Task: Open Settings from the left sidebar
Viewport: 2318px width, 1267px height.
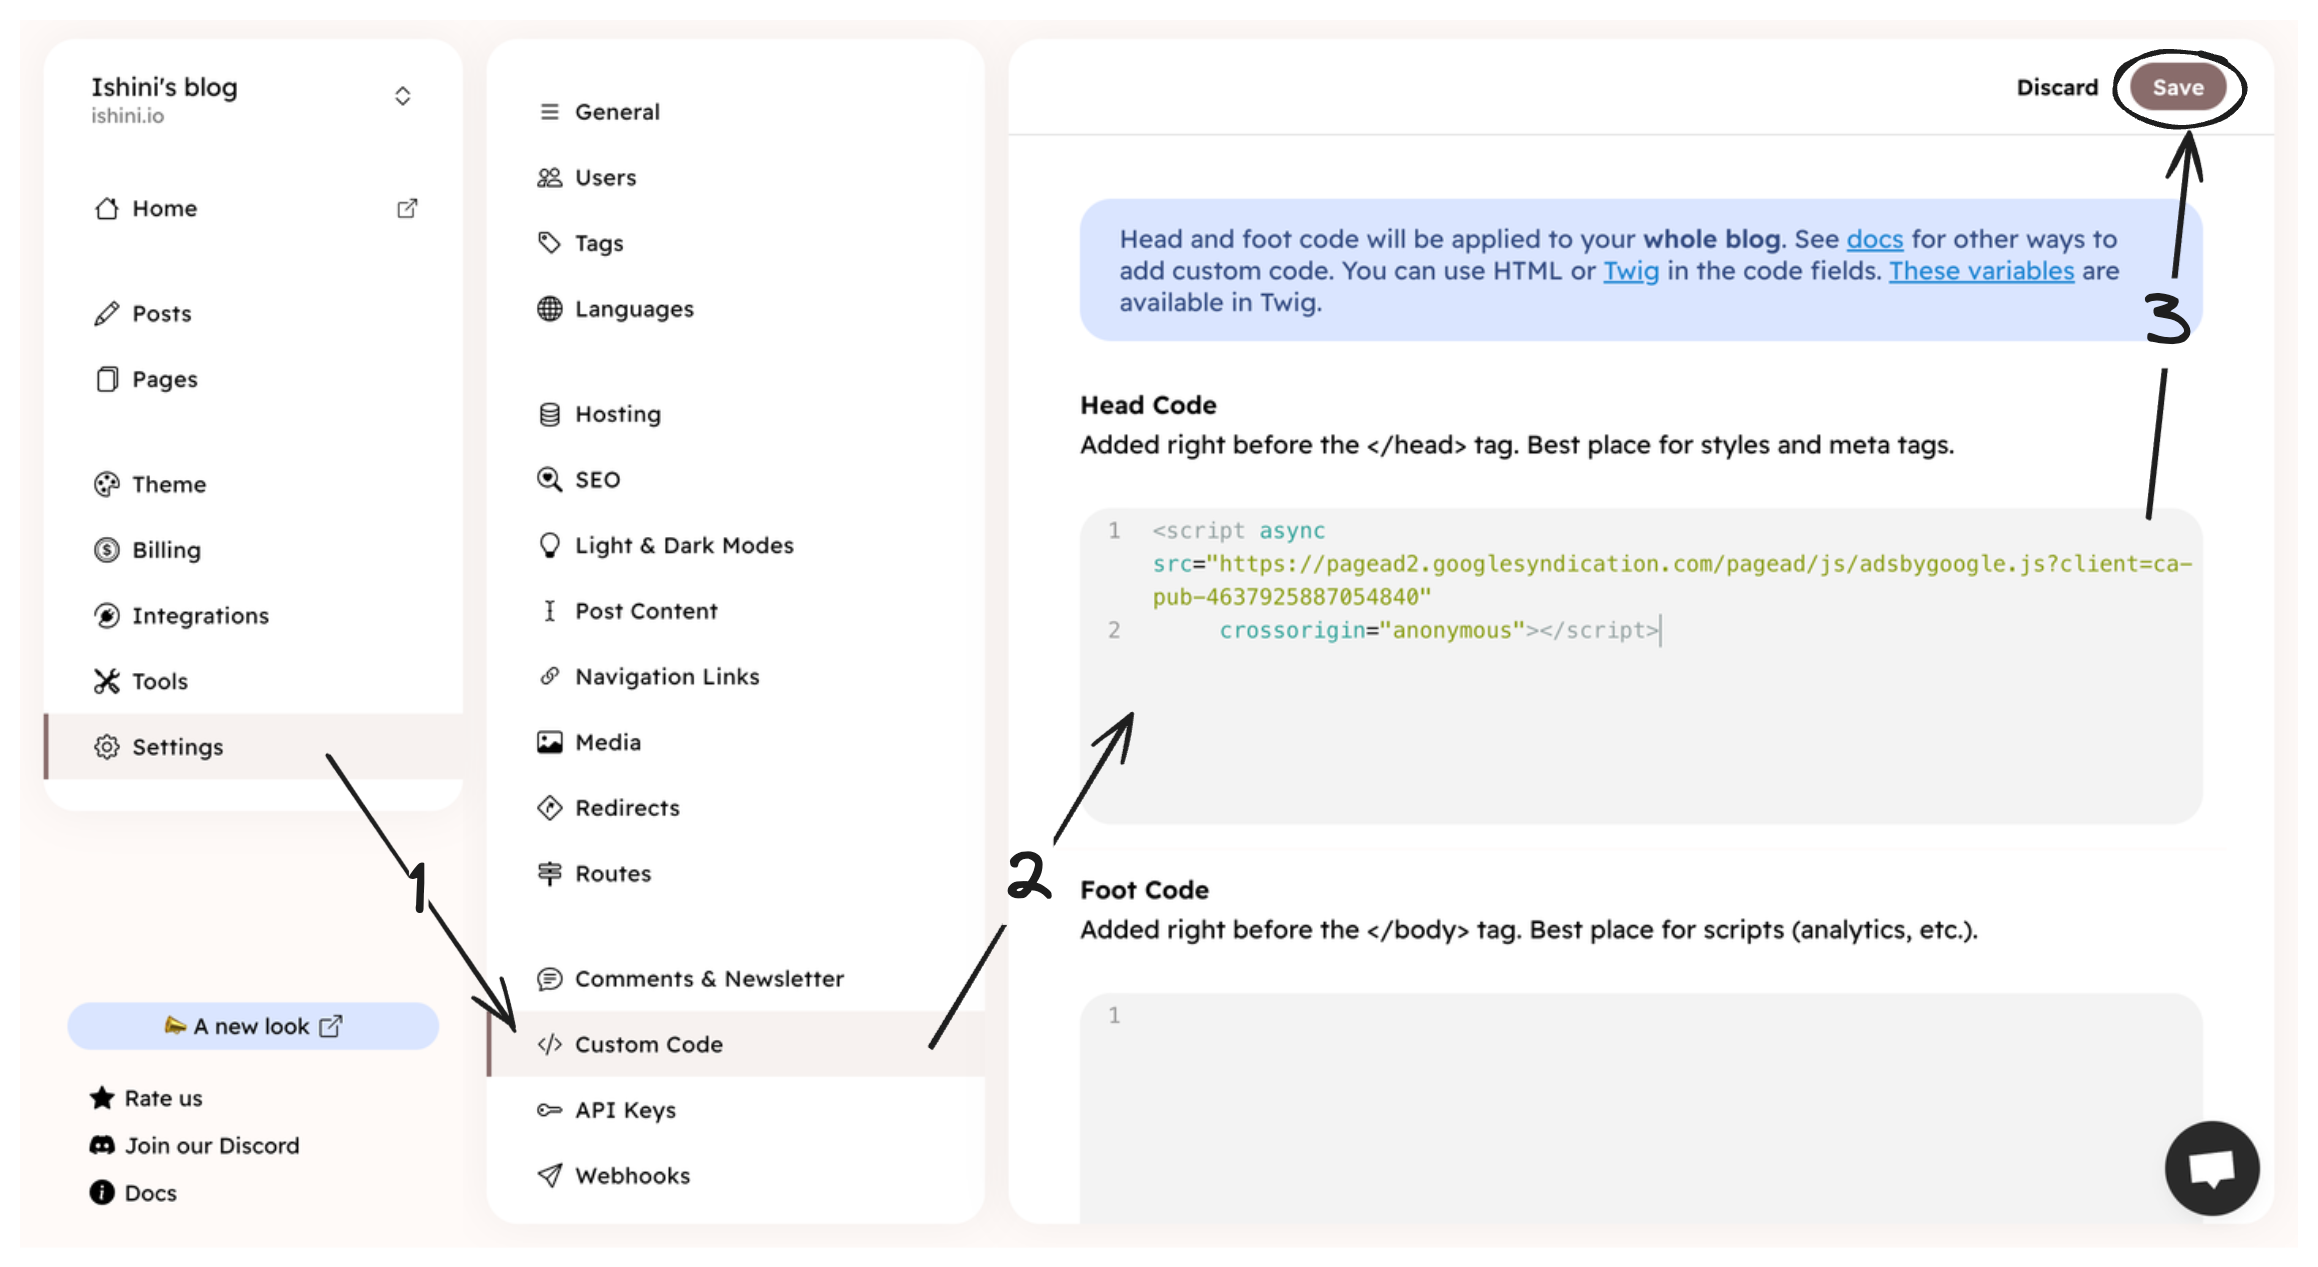Action: coord(177,746)
